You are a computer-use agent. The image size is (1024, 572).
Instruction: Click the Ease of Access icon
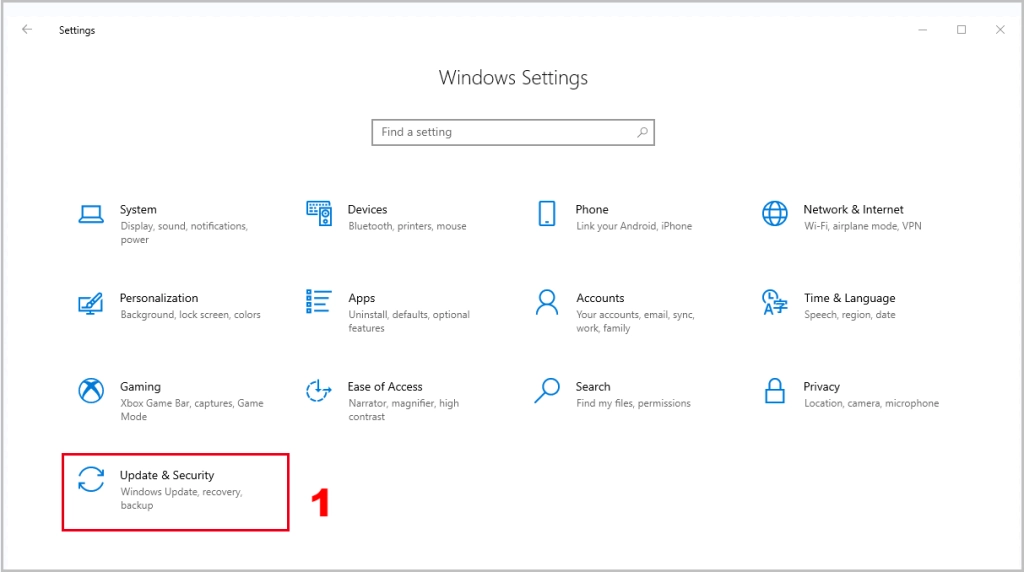(318, 390)
